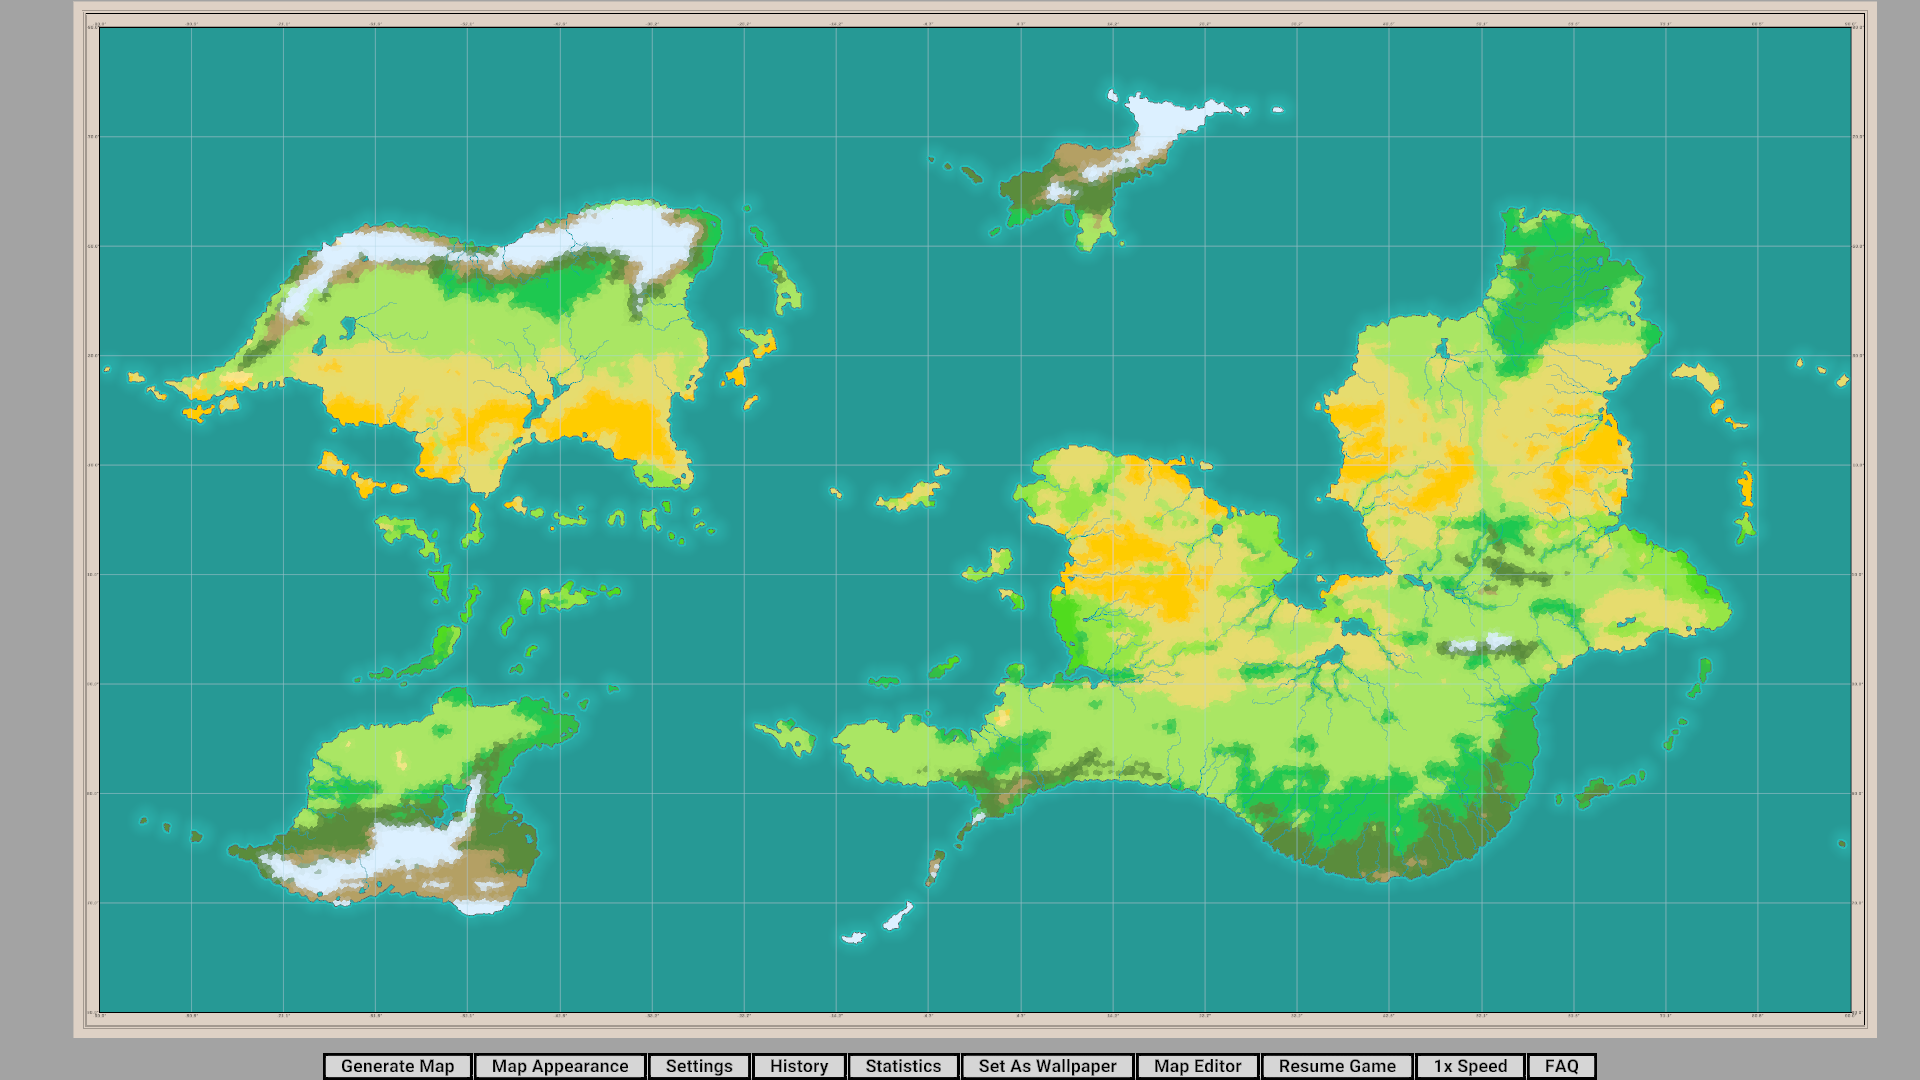The image size is (1920, 1080).
Task: Toggle the 1x Speed control
Action: click(x=1470, y=1066)
